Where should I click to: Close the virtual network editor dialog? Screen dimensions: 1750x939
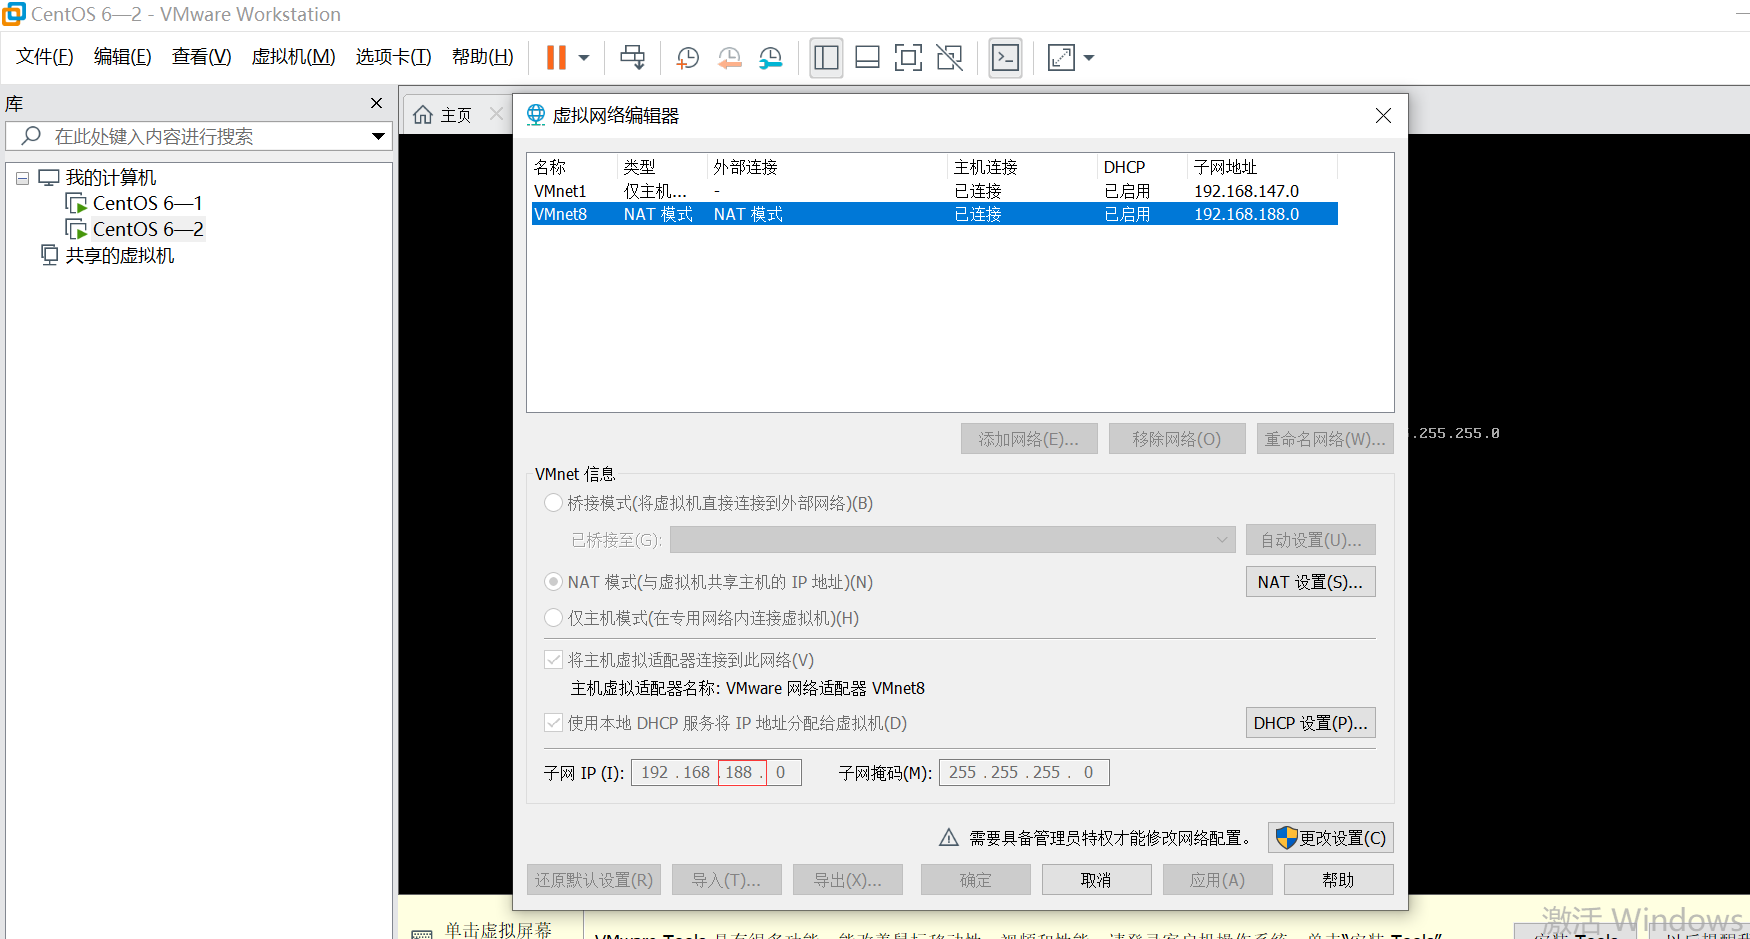click(1383, 116)
